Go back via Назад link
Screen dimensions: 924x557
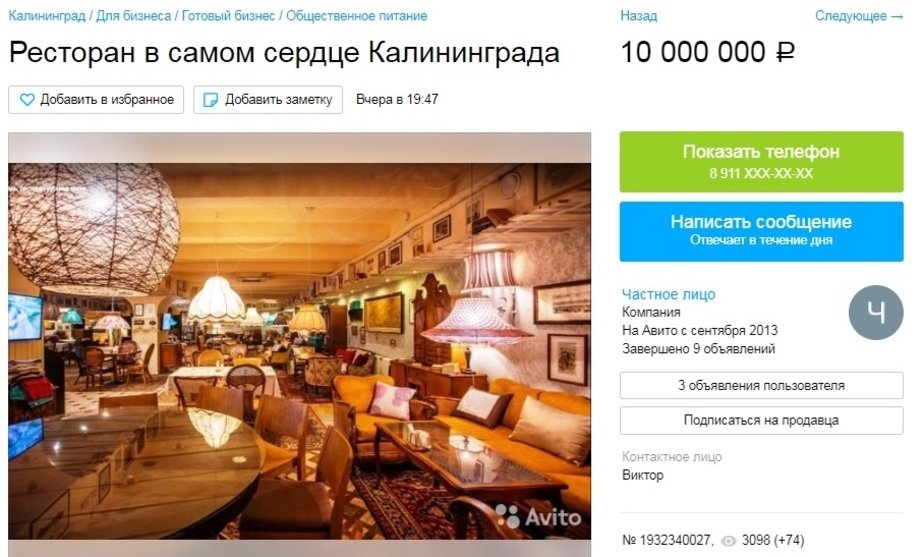point(638,16)
